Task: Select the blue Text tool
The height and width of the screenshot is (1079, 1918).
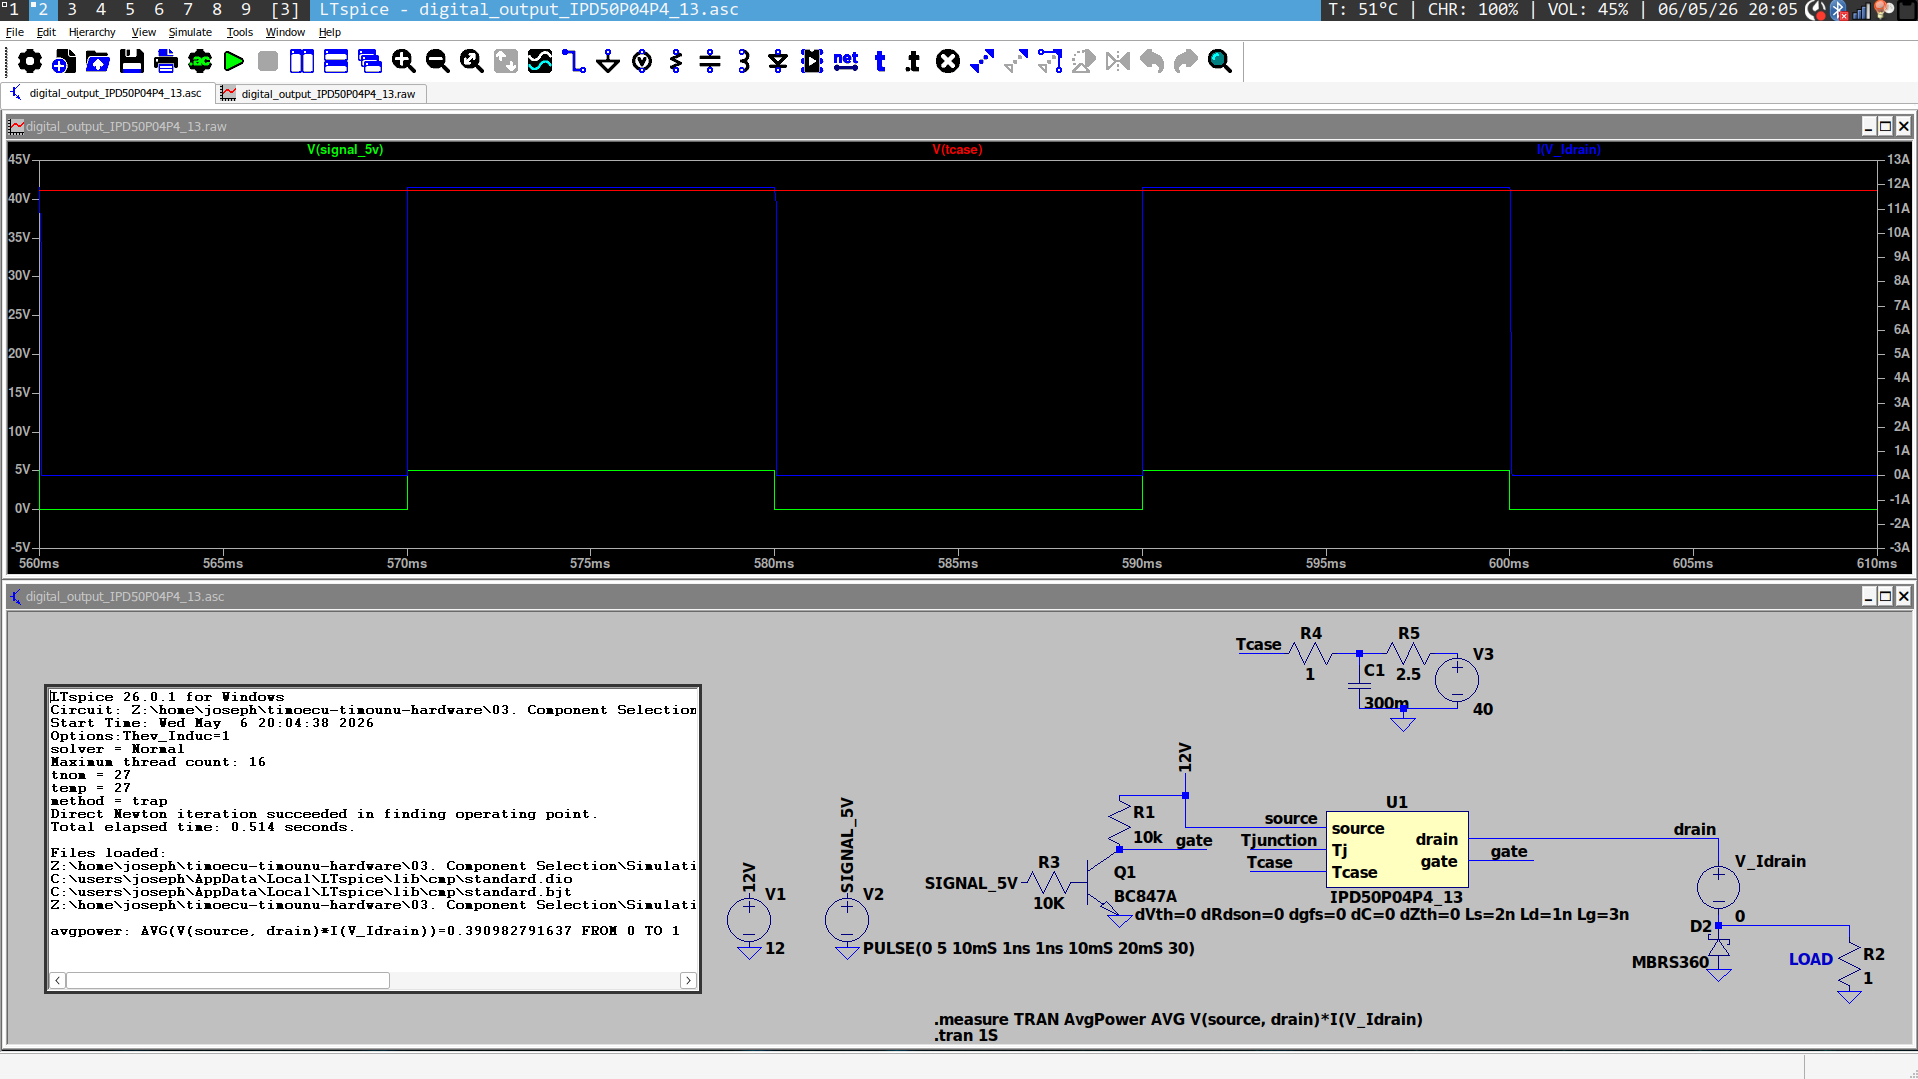Action: coord(880,62)
